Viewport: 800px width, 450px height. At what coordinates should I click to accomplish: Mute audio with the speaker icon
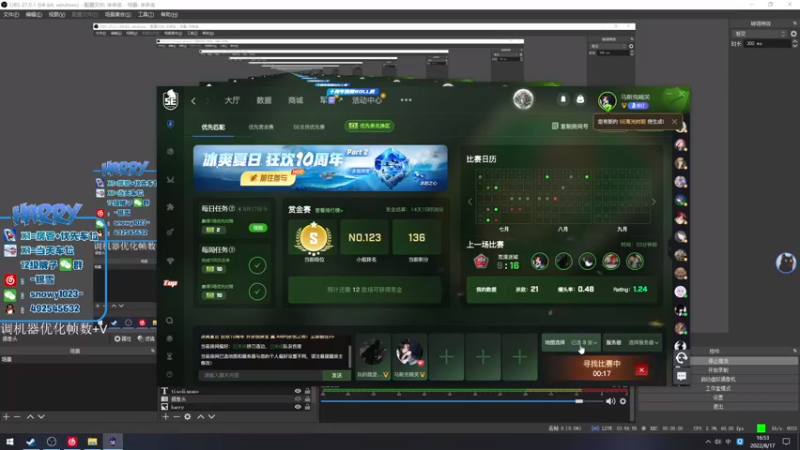point(611,402)
